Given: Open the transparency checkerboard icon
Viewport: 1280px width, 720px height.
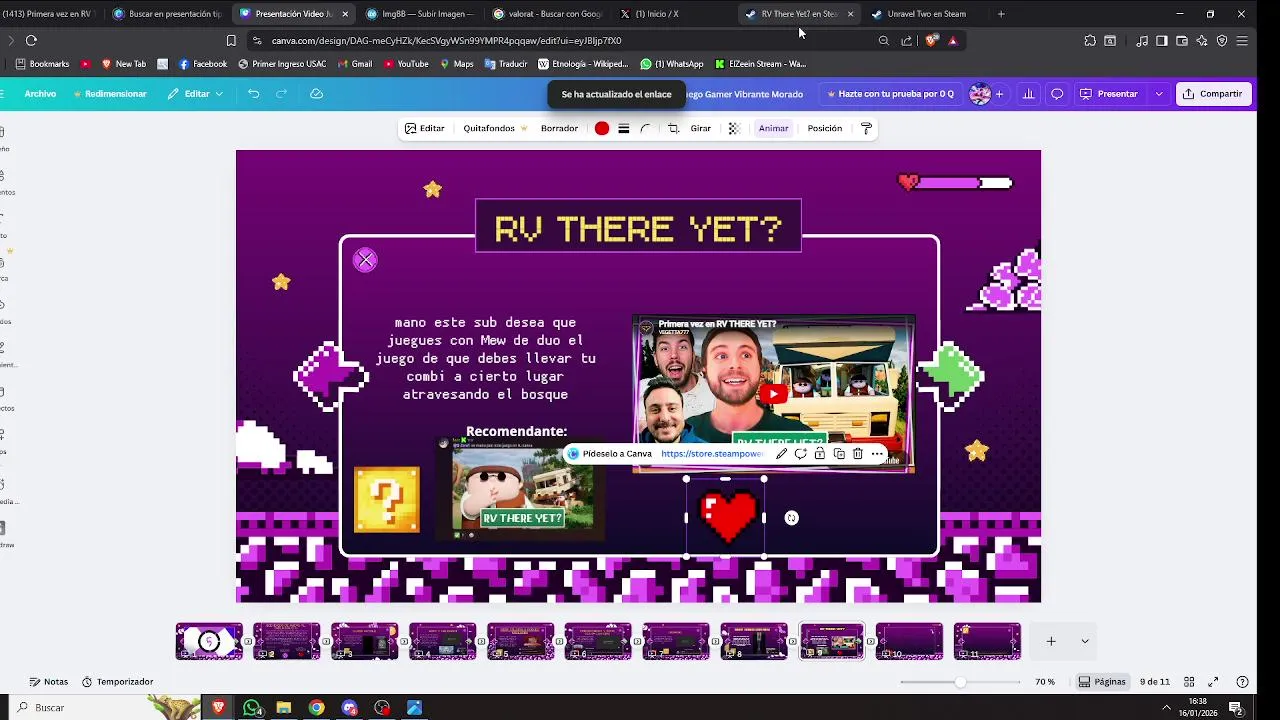Looking at the screenshot, I should pyautogui.click(x=734, y=128).
